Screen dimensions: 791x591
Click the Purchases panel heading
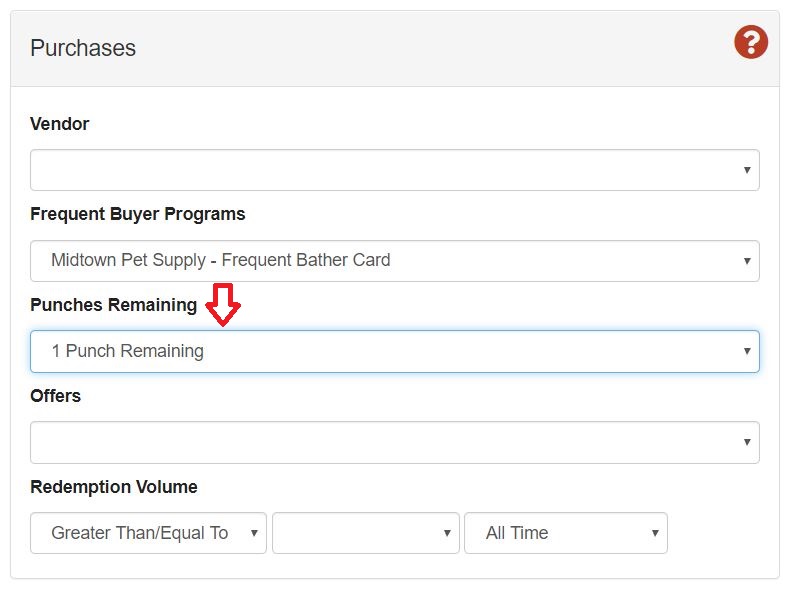(83, 48)
